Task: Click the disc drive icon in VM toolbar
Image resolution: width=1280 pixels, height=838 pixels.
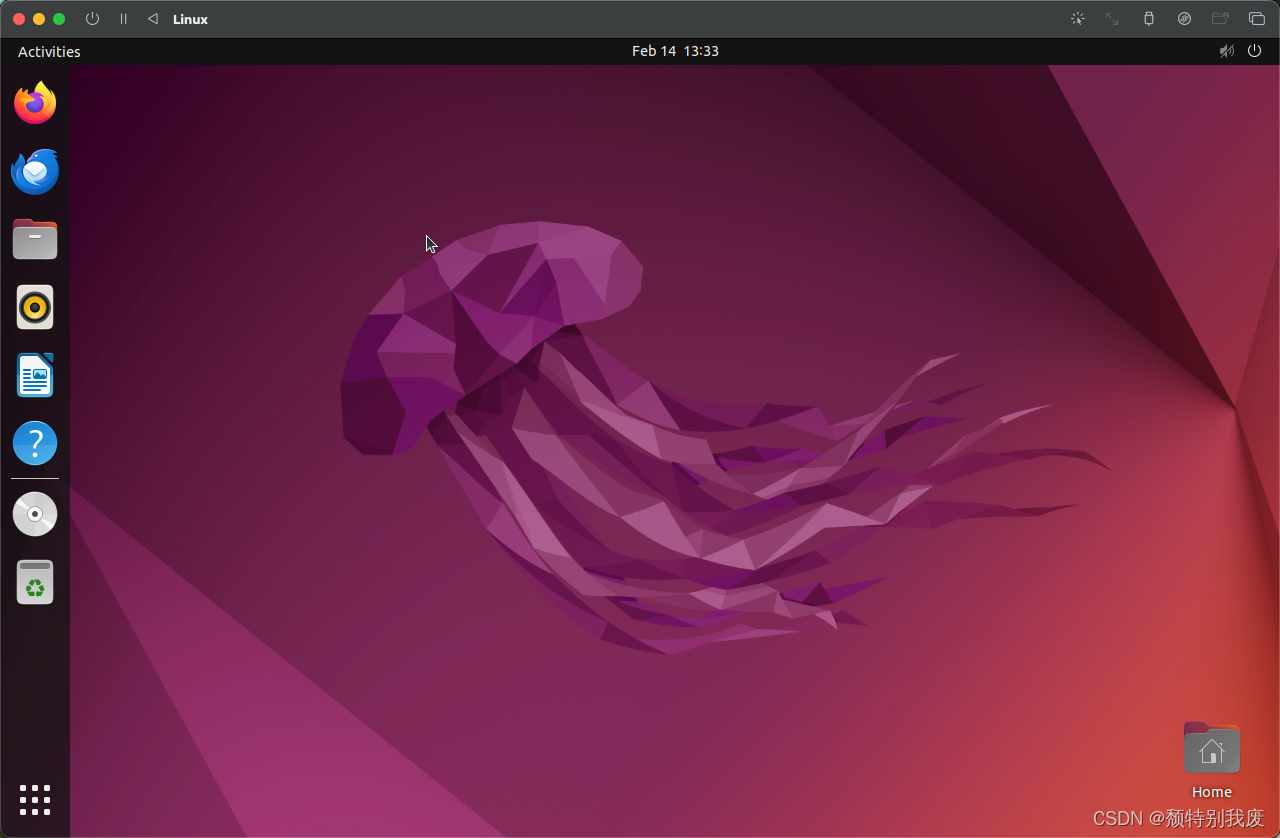Action: (x=1184, y=19)
